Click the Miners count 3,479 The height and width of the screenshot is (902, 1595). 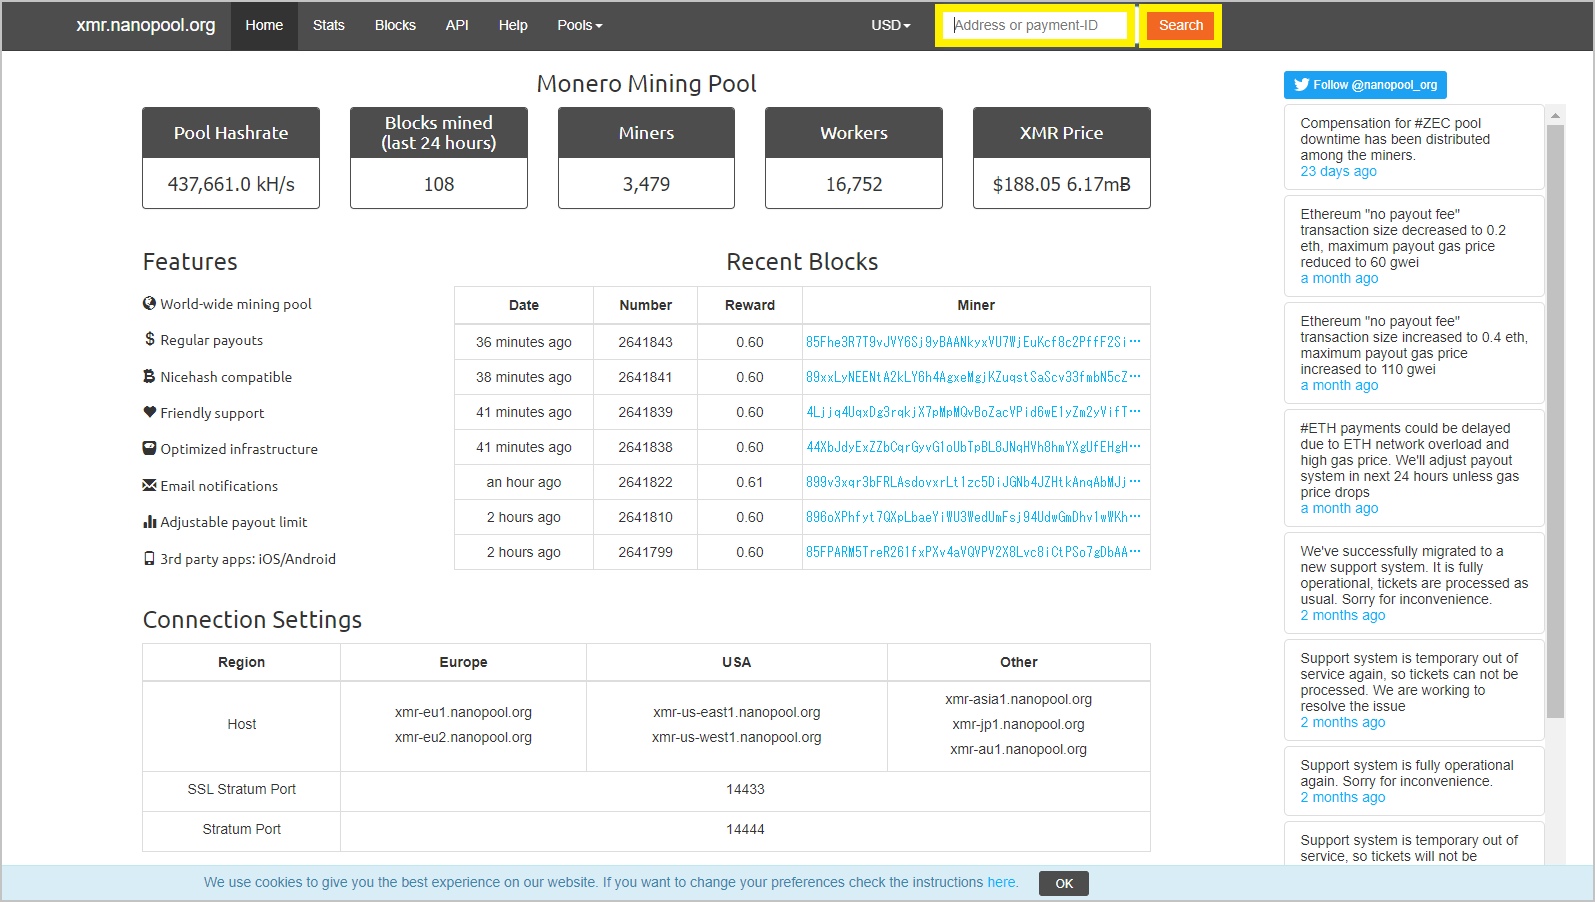[x=646, y=184]
